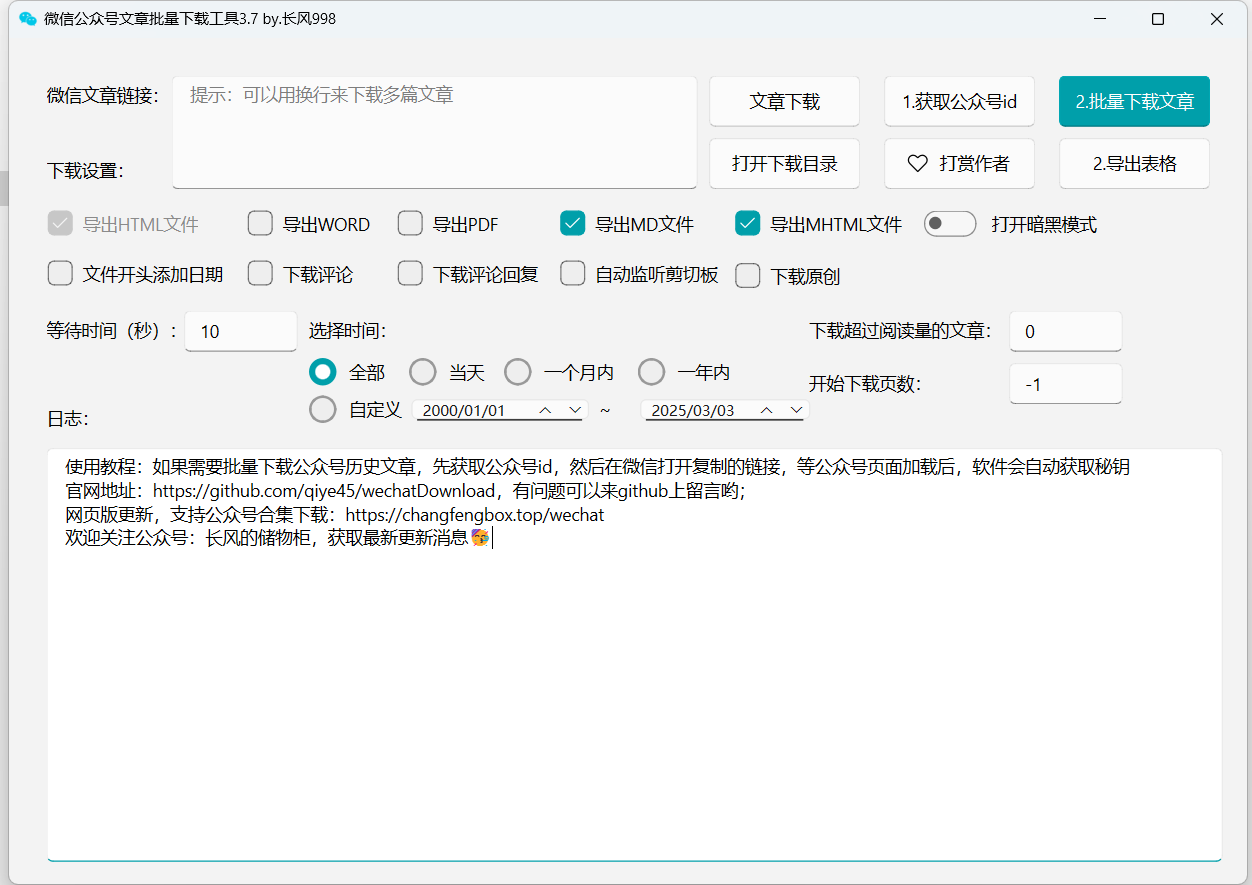Increment end date with up arrow
The height and width of the screenshot is (885, 1252).
tap(767, 410)
